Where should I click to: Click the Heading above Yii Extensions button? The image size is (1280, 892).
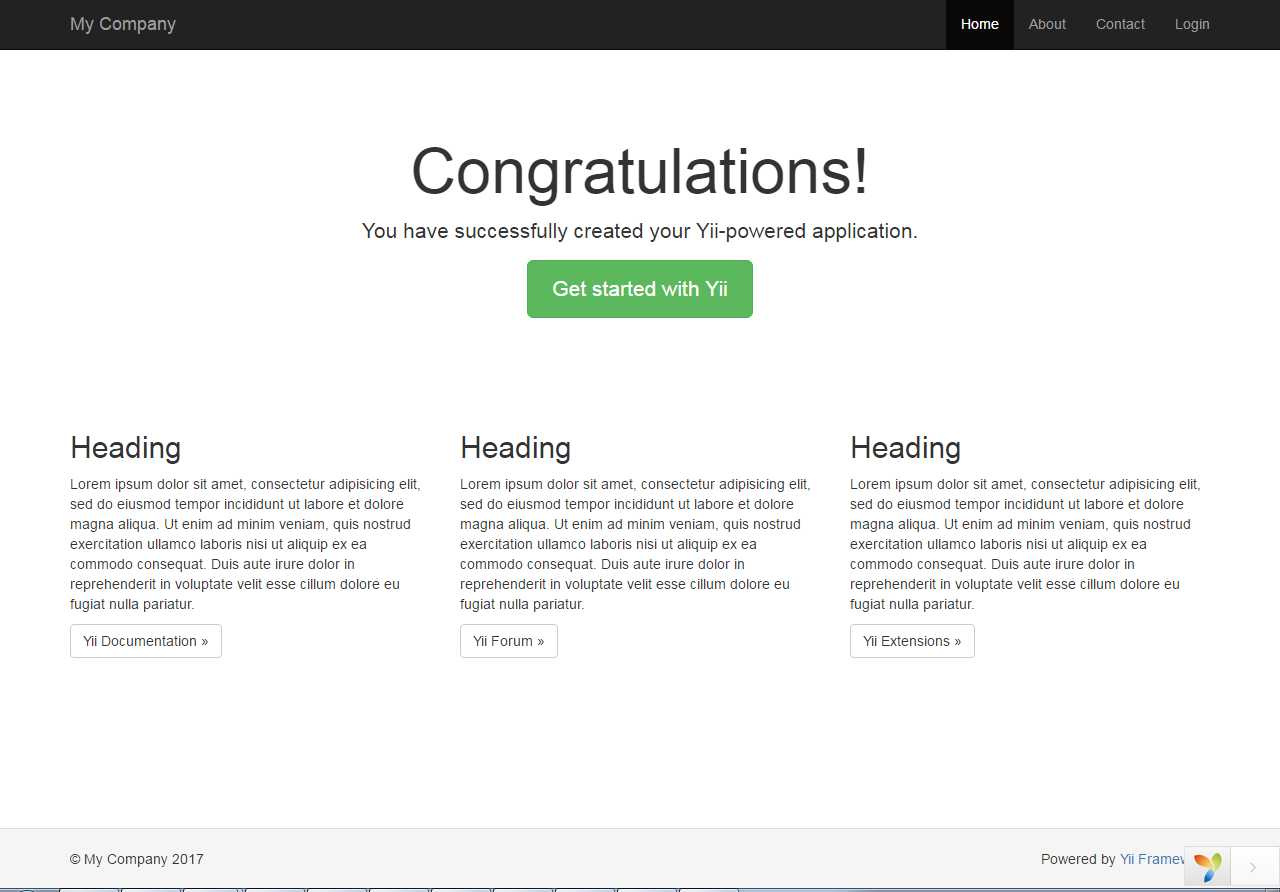(x=905, y=448)
